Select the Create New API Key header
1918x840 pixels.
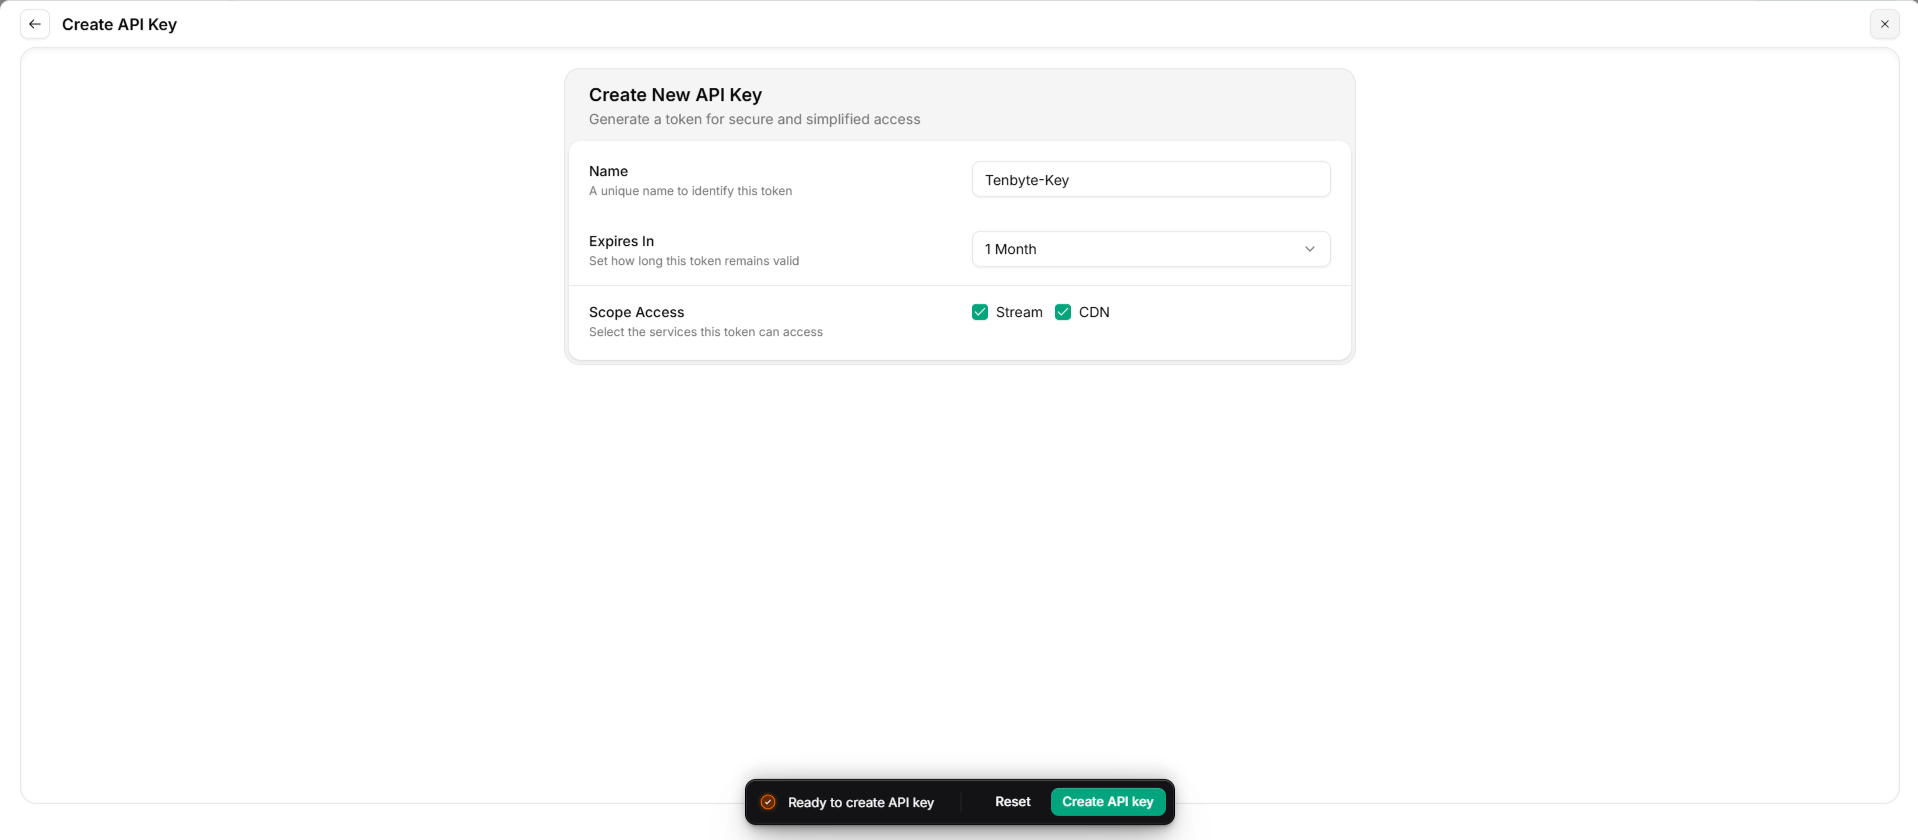tap(675, 94)
